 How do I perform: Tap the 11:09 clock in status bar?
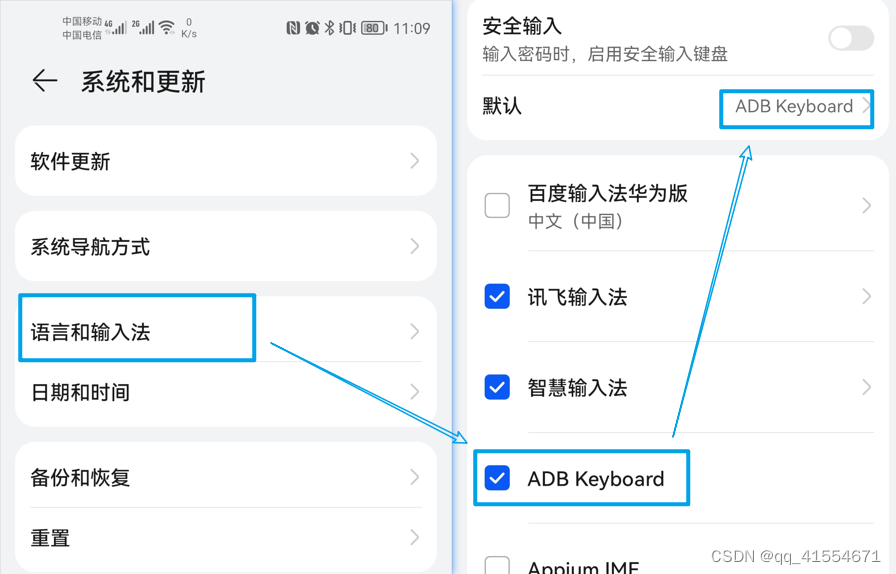pos(411,29)
